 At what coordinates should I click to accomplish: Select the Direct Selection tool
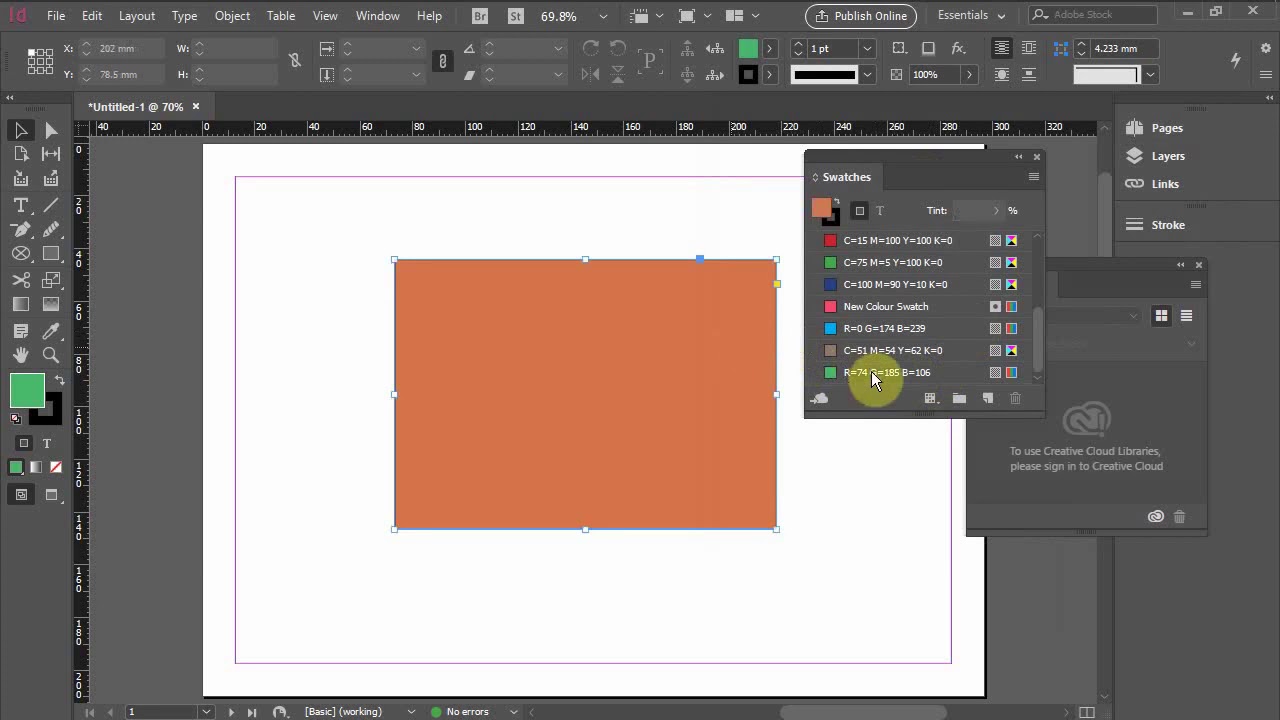tap(51, 130)
